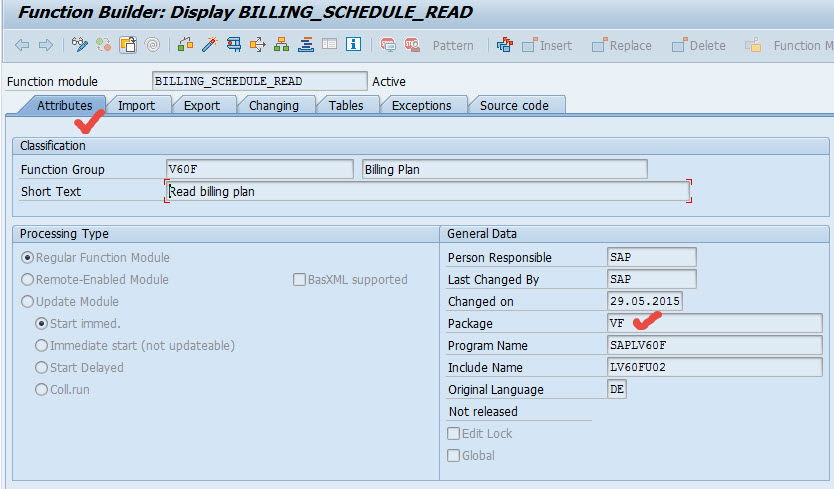Viewport: 834px width, 489px height.
Task: Switch Active/Inactive version icon
Action: [104, 45]
